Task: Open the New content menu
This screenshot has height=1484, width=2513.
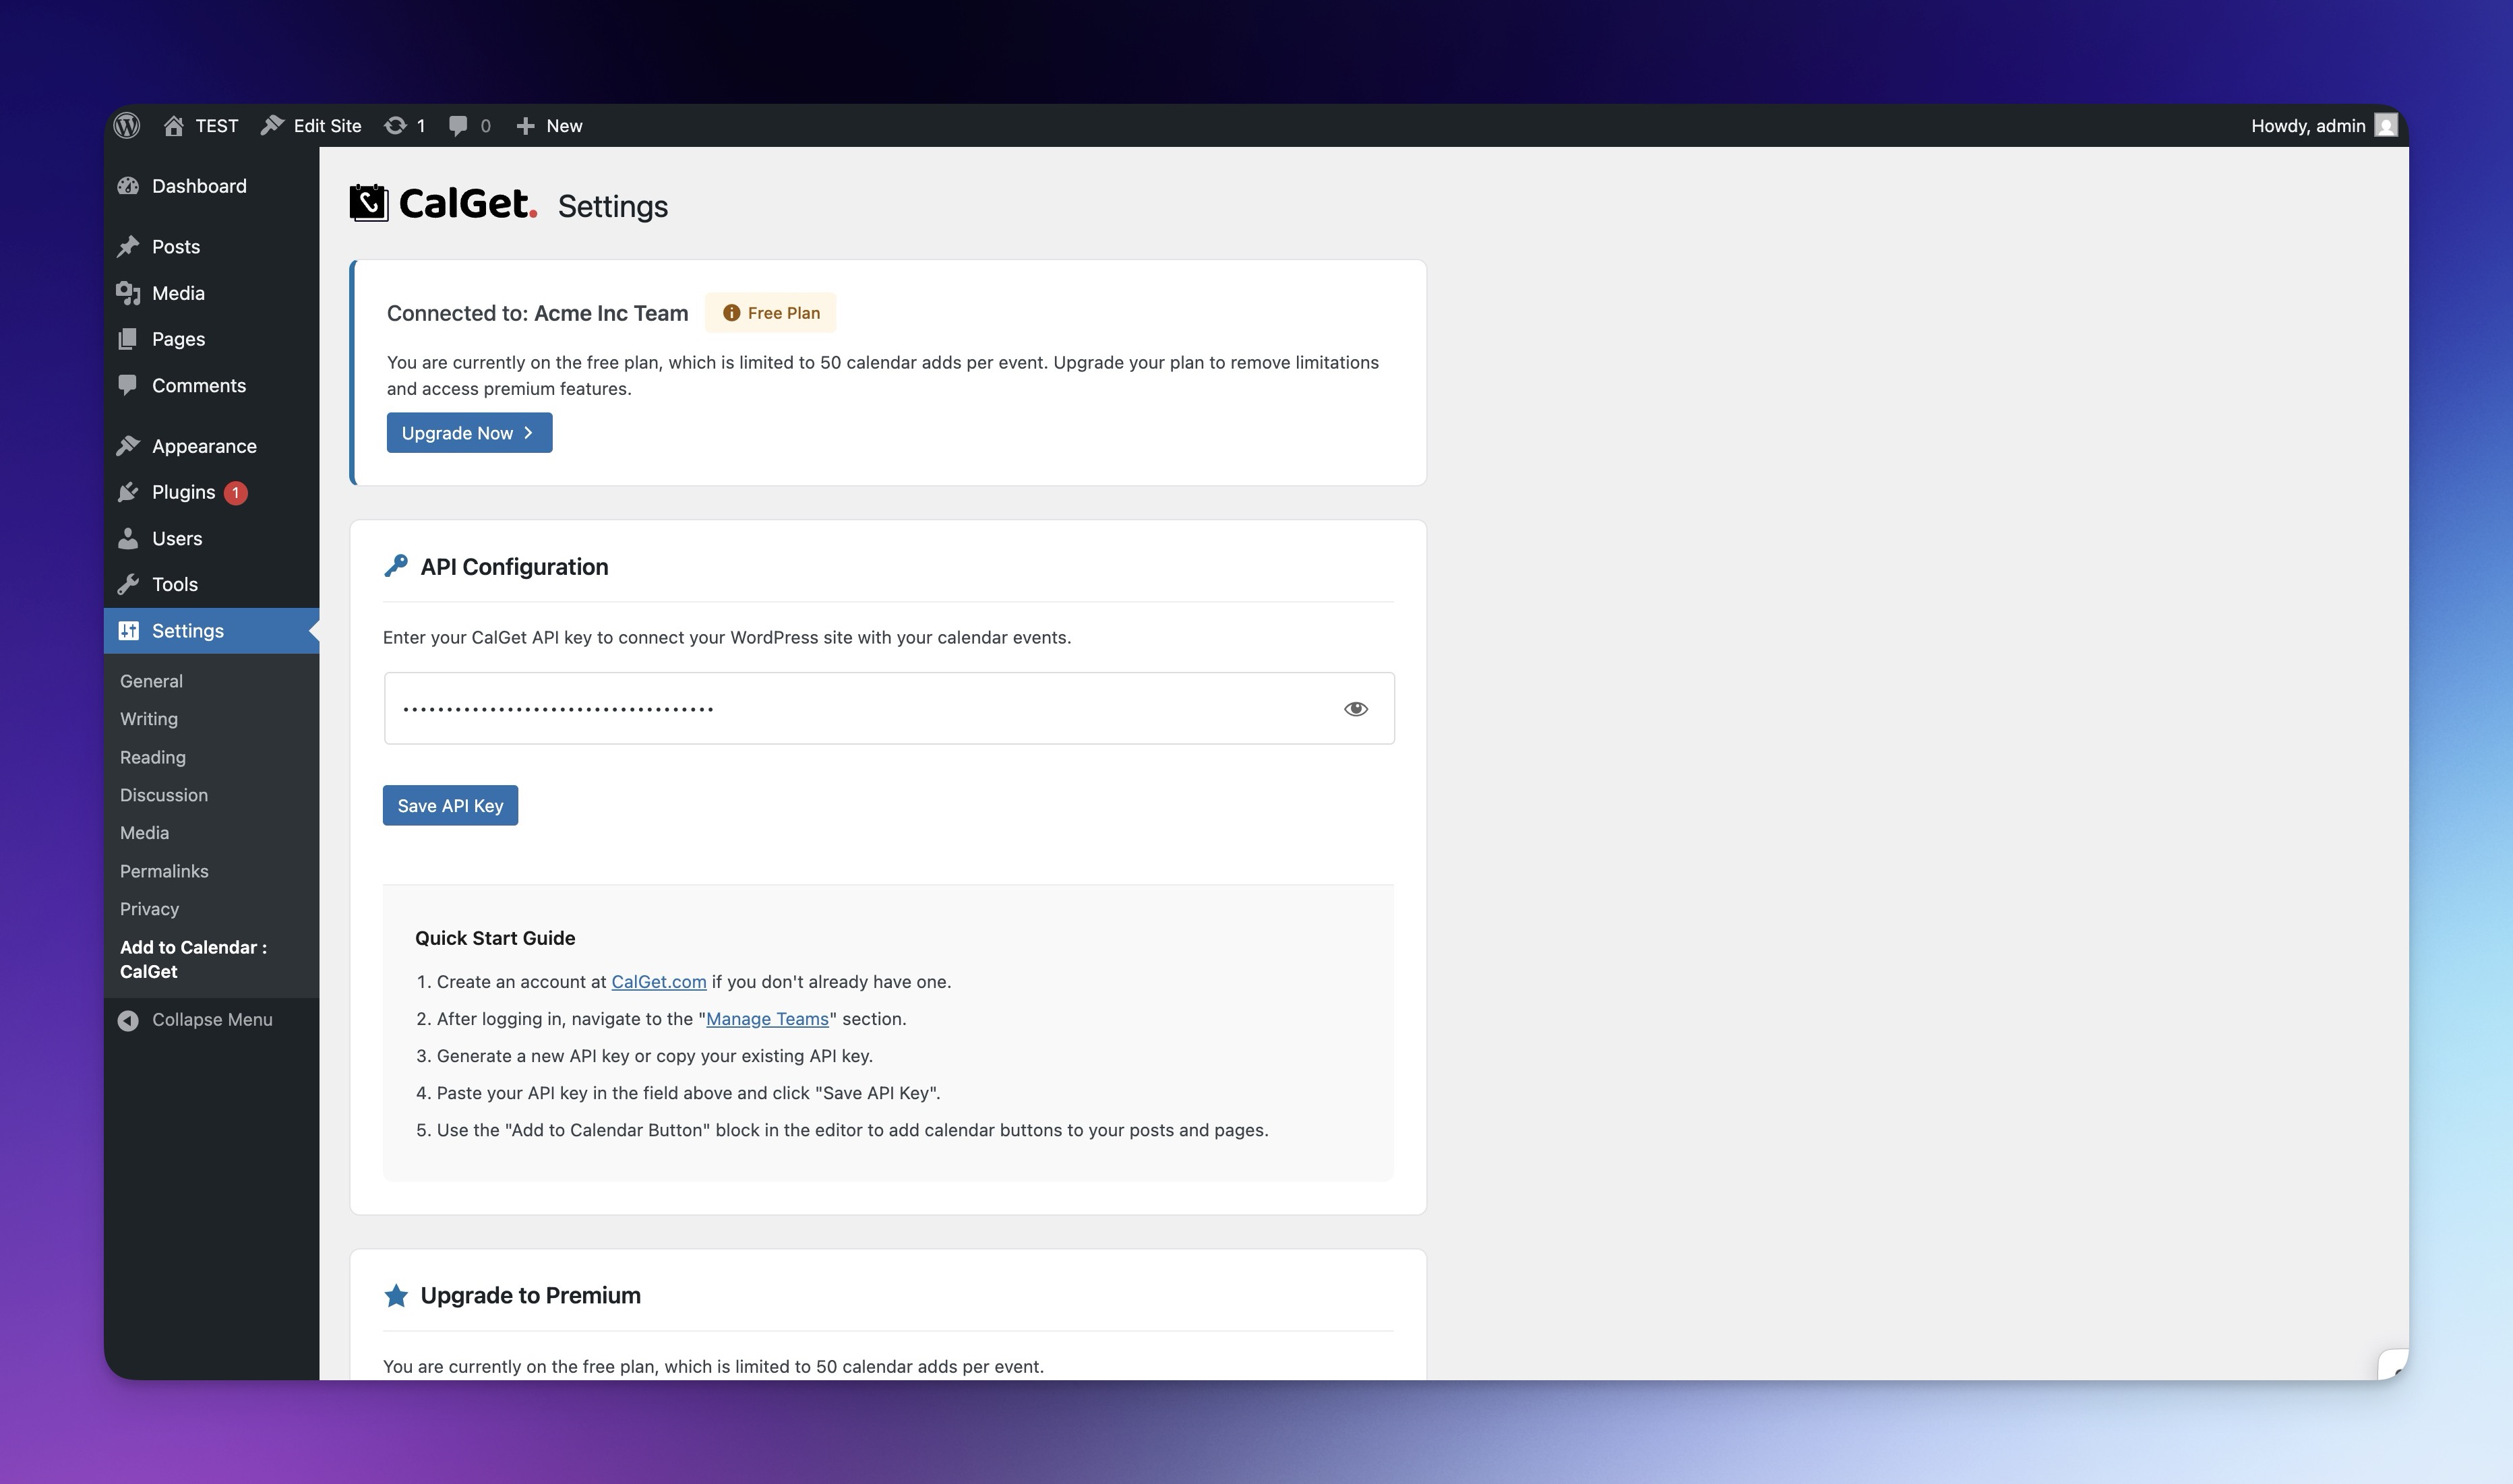Action: pos(549,125)
